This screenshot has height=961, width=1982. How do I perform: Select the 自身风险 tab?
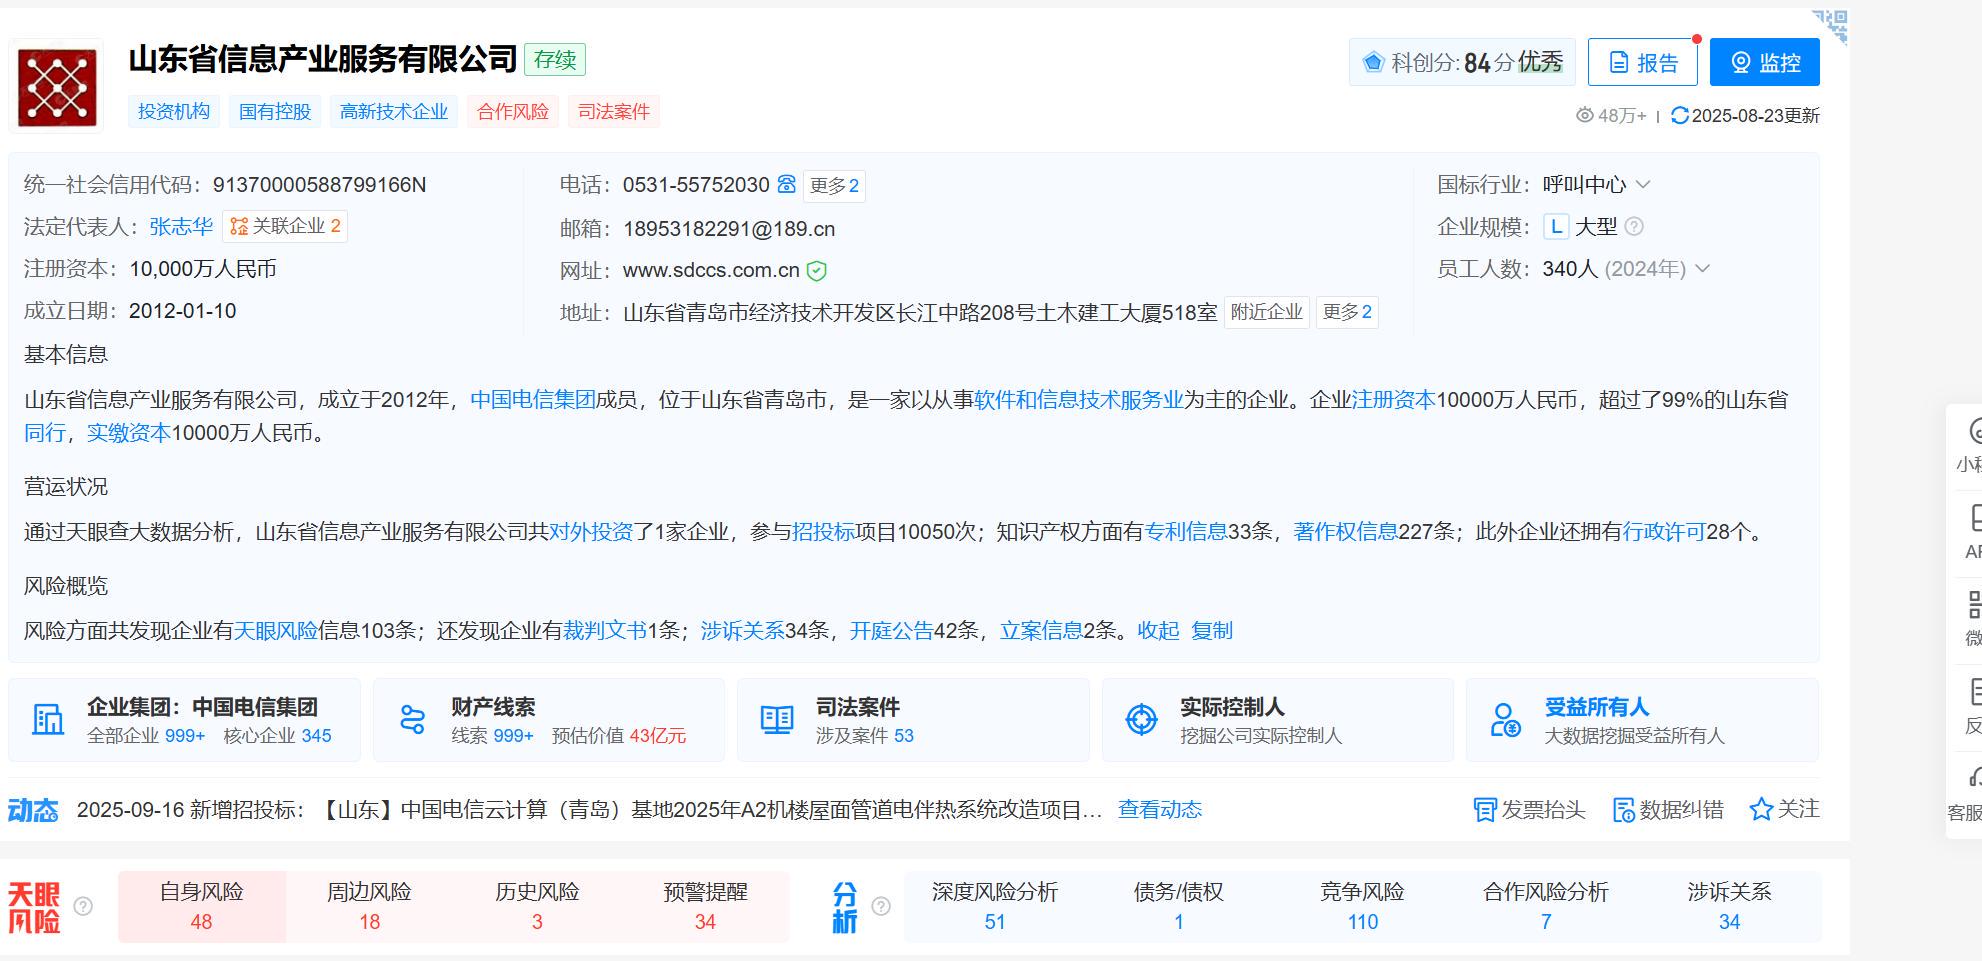(202, 907)
